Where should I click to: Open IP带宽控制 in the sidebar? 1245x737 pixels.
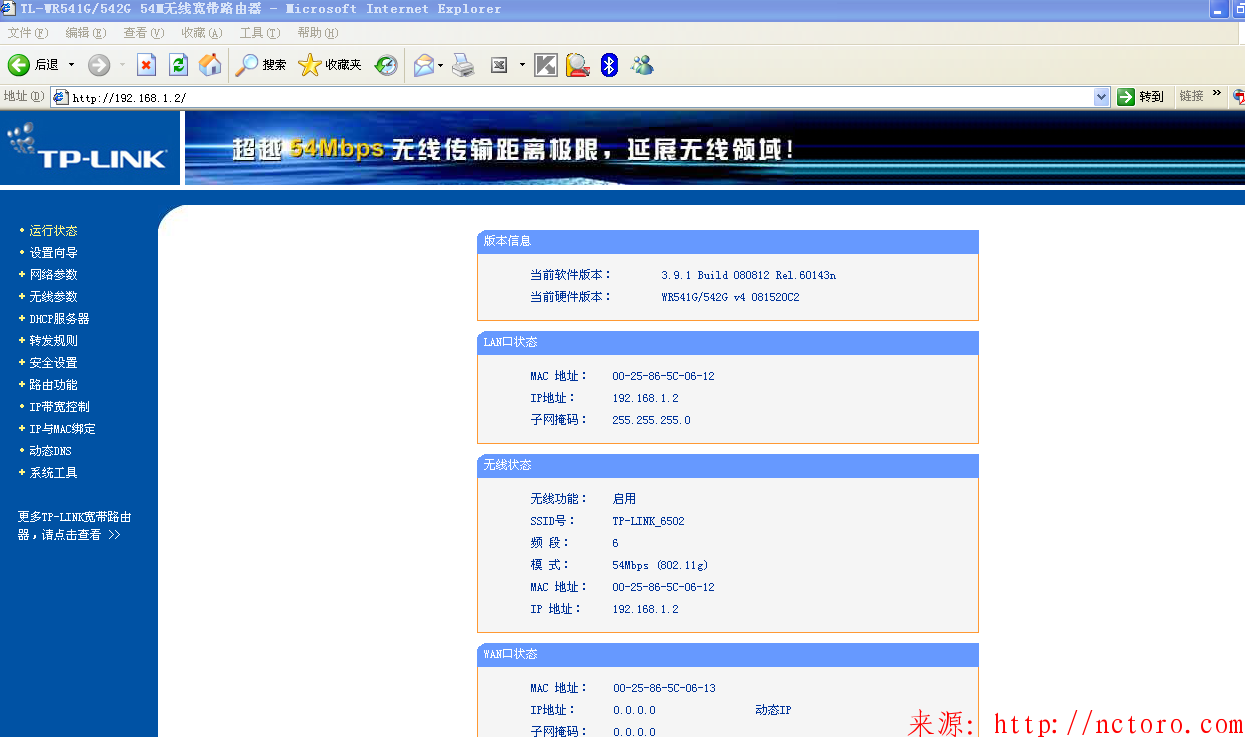click(59, 407)
